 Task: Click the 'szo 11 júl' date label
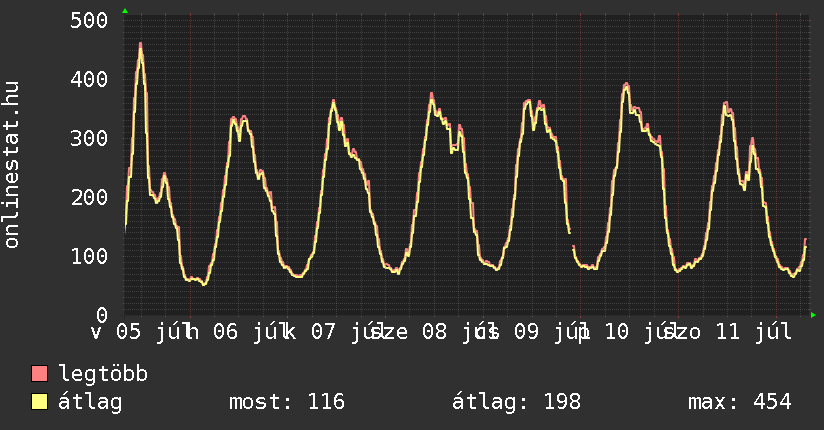coord(728,332)
